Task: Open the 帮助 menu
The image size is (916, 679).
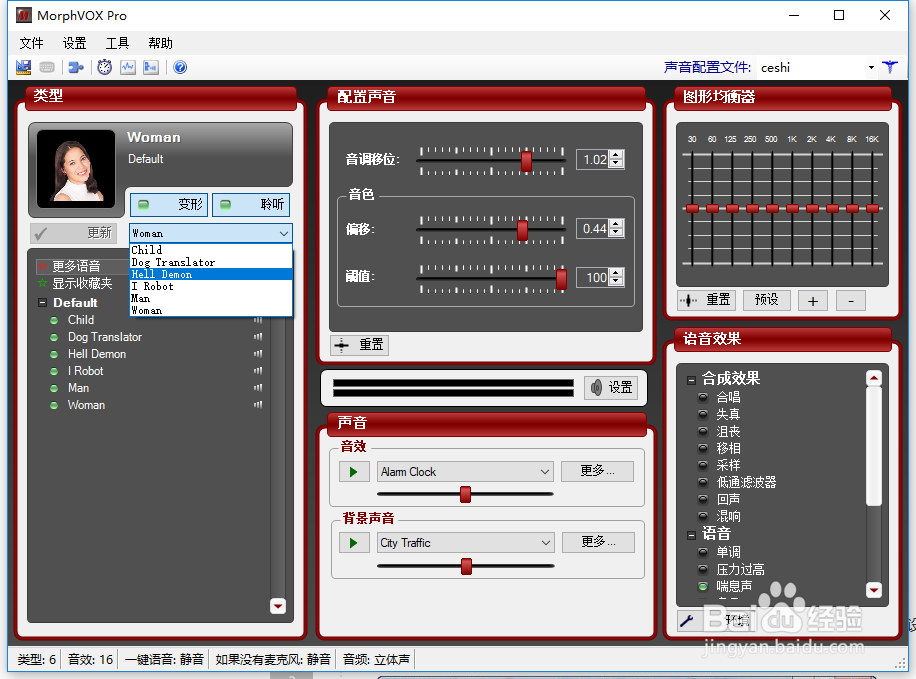Action: tap(160, 43)
